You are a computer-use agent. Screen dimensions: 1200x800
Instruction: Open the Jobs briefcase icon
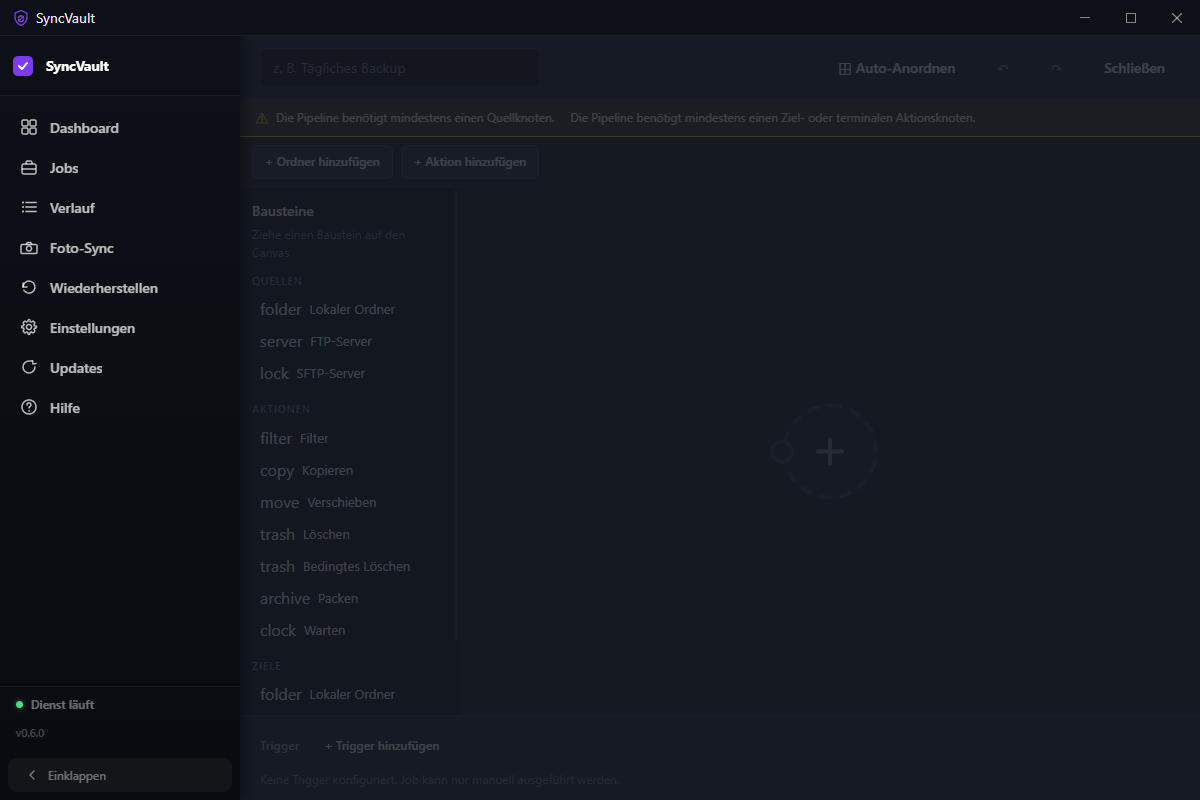pyautogui.click(x=29, y=168)
